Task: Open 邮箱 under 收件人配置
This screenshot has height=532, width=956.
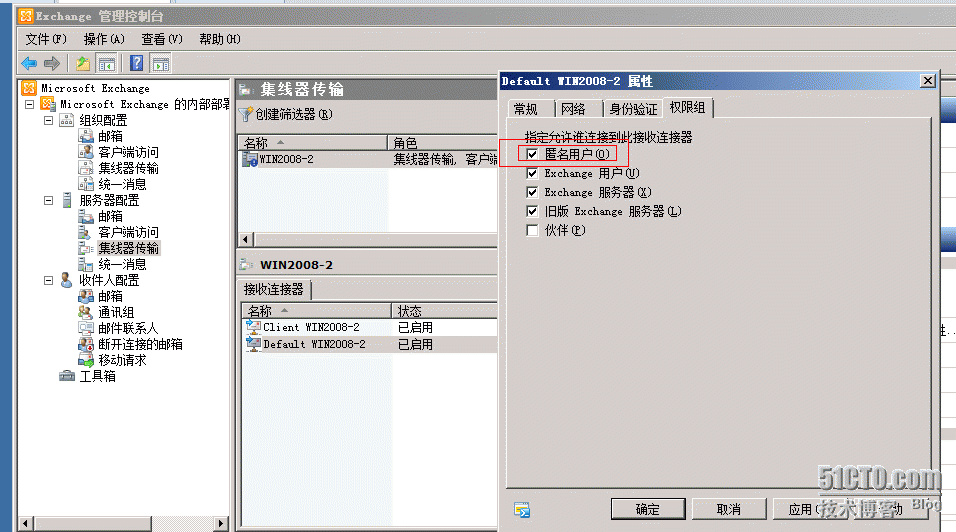Action: tap(110, 296)
